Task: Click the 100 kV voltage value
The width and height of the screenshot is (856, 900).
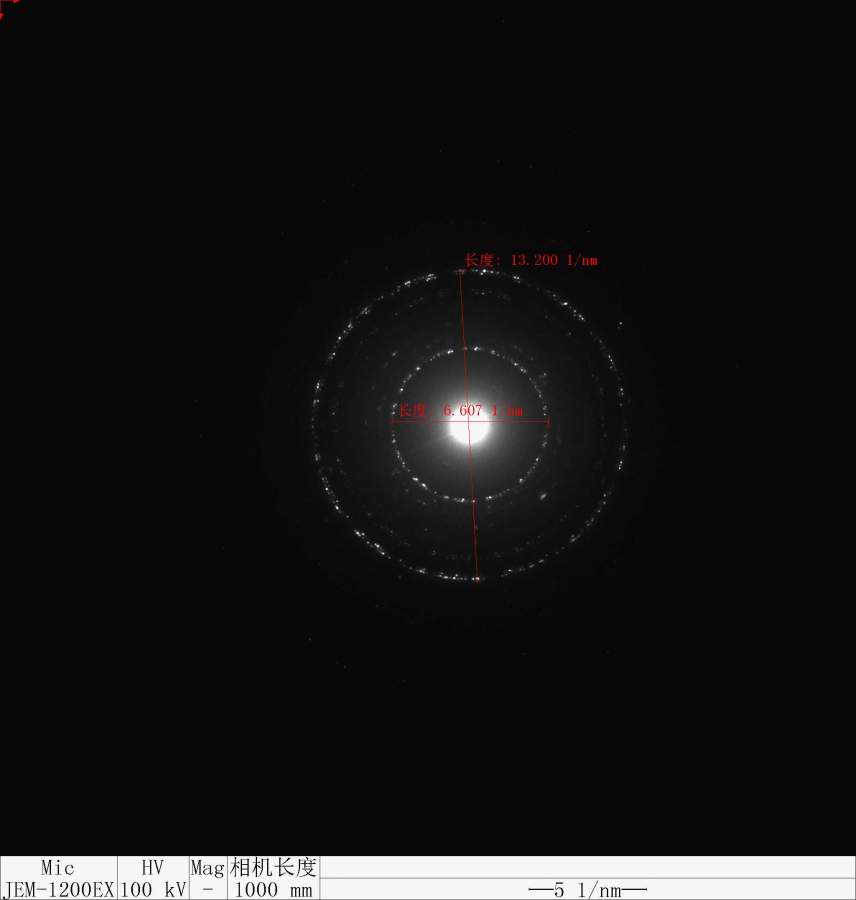Action: [153, 890]
